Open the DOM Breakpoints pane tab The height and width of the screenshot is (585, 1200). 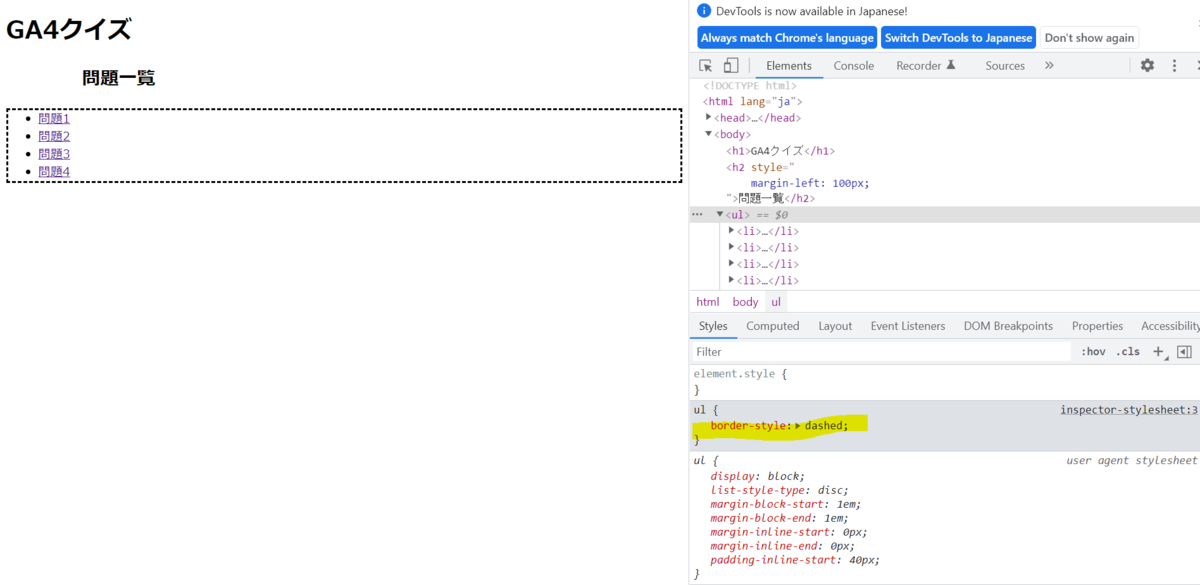click(x=1008, y=326)
